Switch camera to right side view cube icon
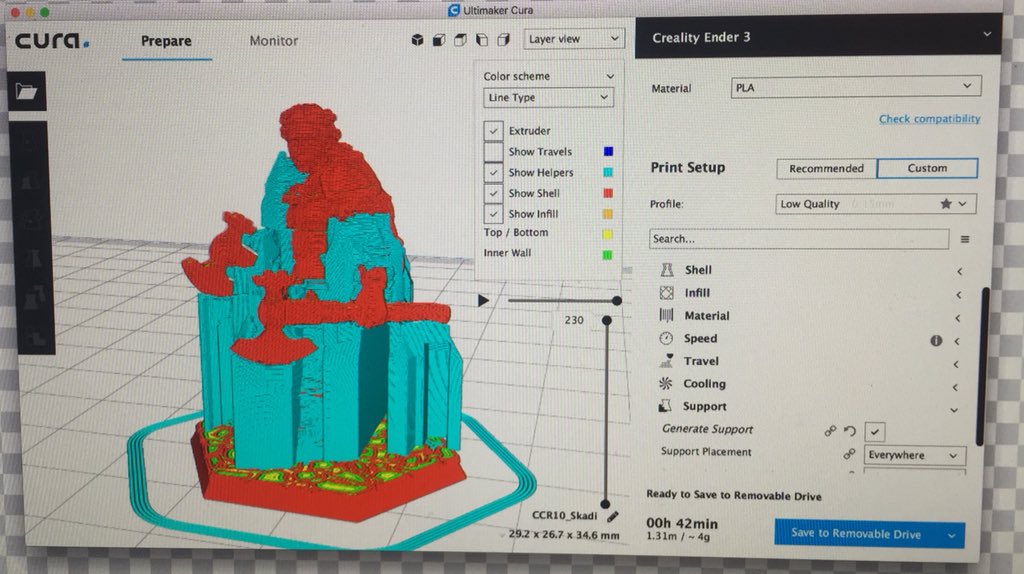Image resolution: width=1024 pixels, height=574 pixels. coord(504,40)
